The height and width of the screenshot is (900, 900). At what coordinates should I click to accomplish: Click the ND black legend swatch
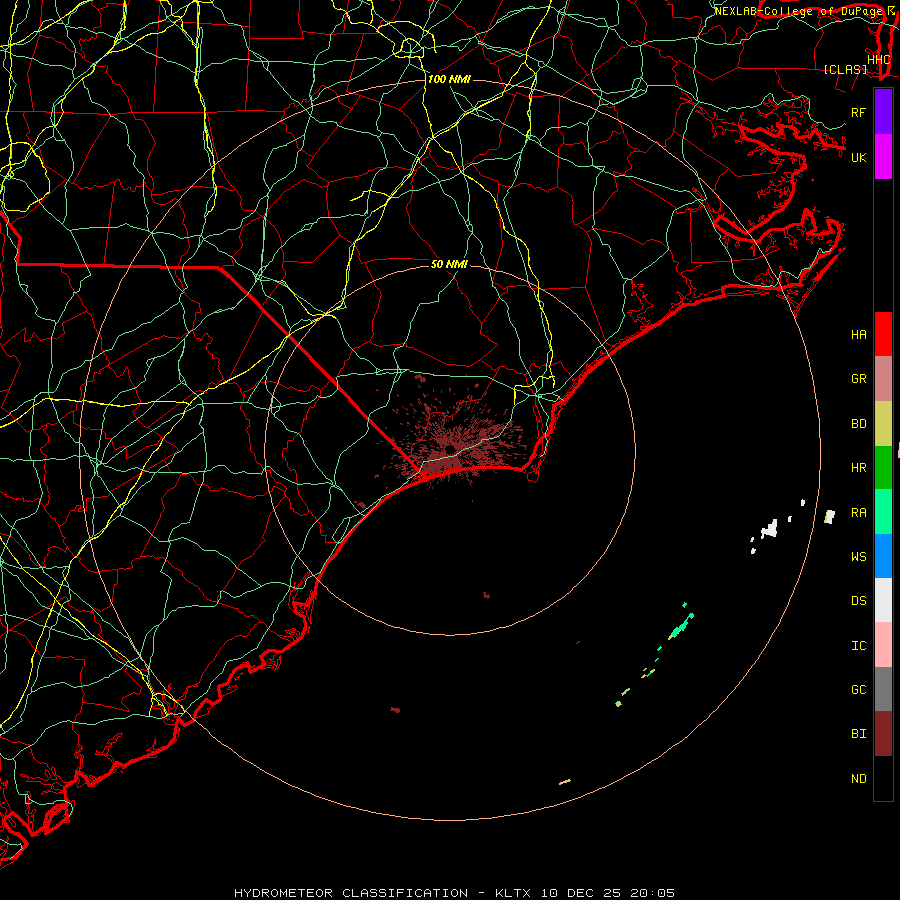(x=883, y=778)
